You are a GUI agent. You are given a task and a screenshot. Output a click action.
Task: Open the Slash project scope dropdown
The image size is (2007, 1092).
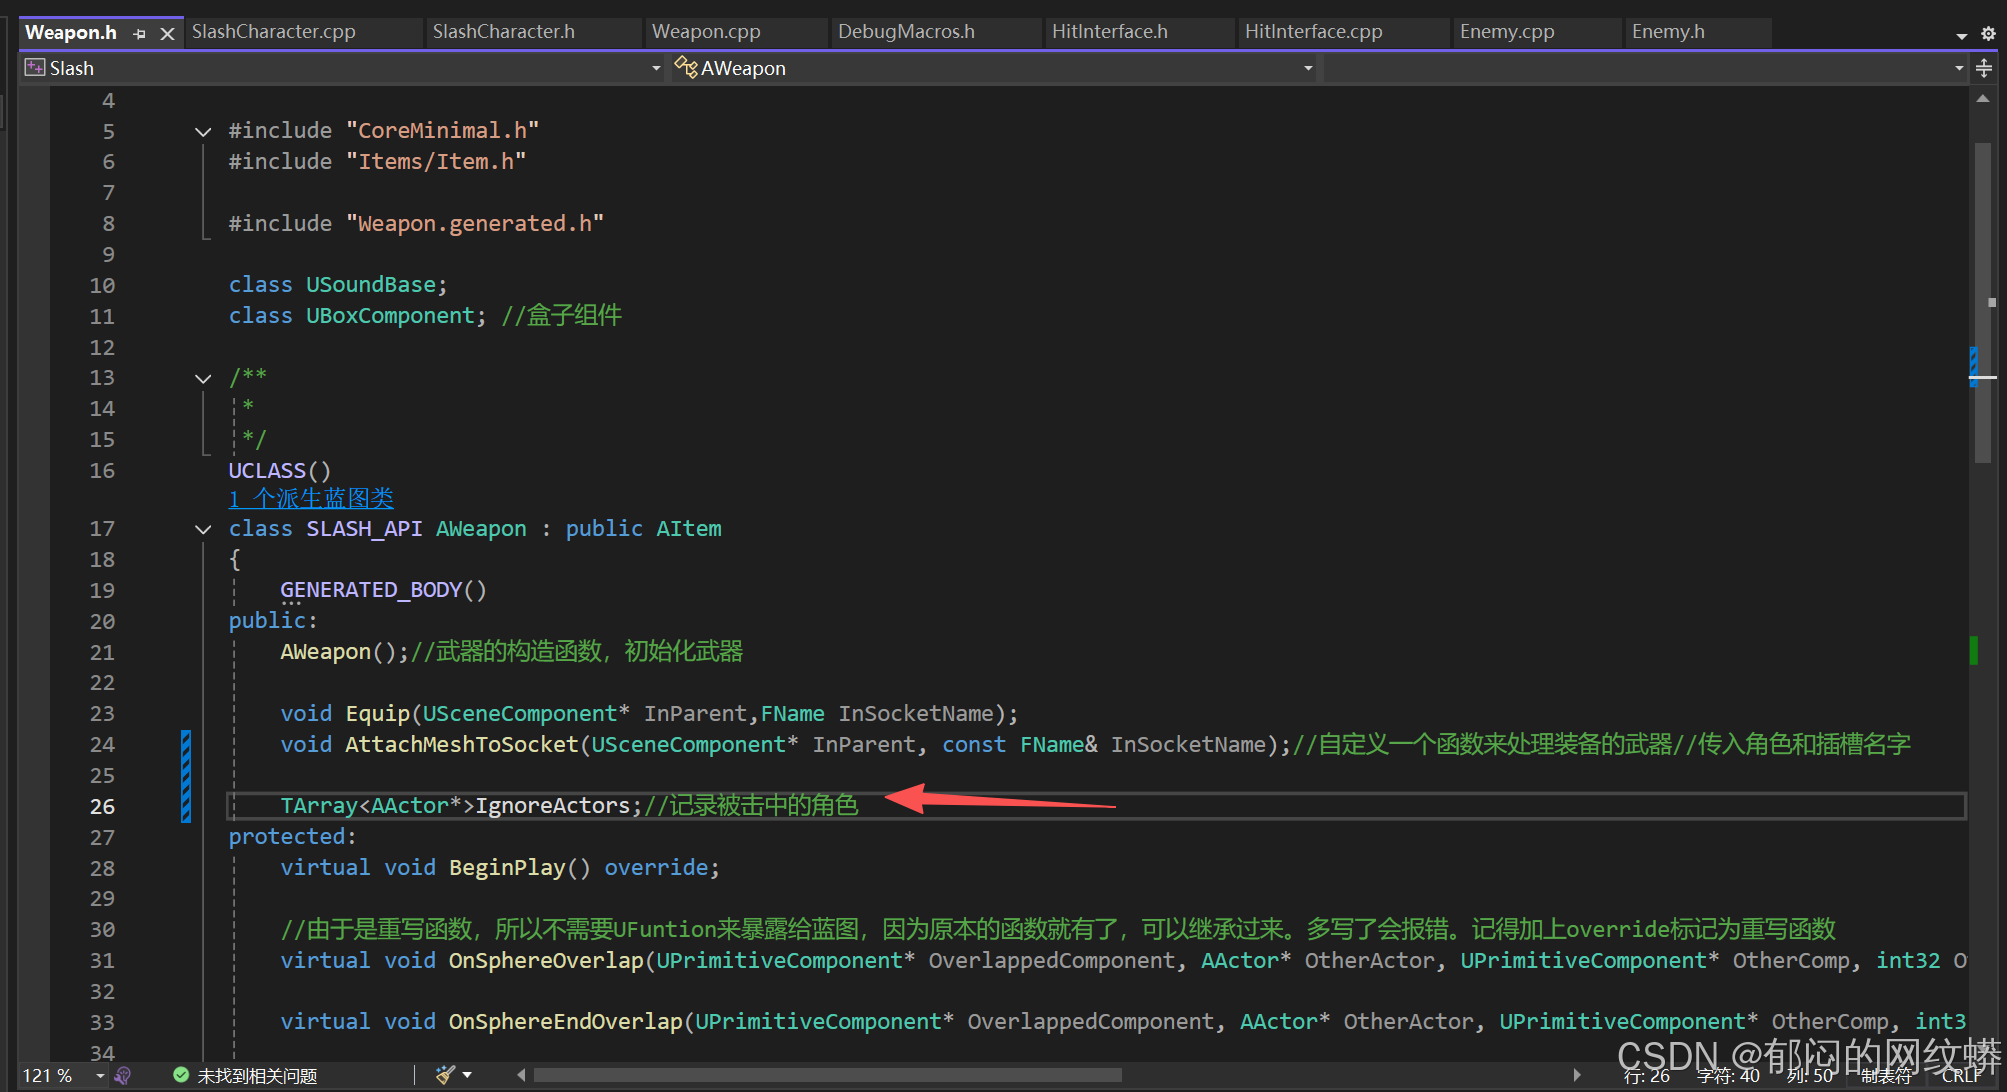656,68
